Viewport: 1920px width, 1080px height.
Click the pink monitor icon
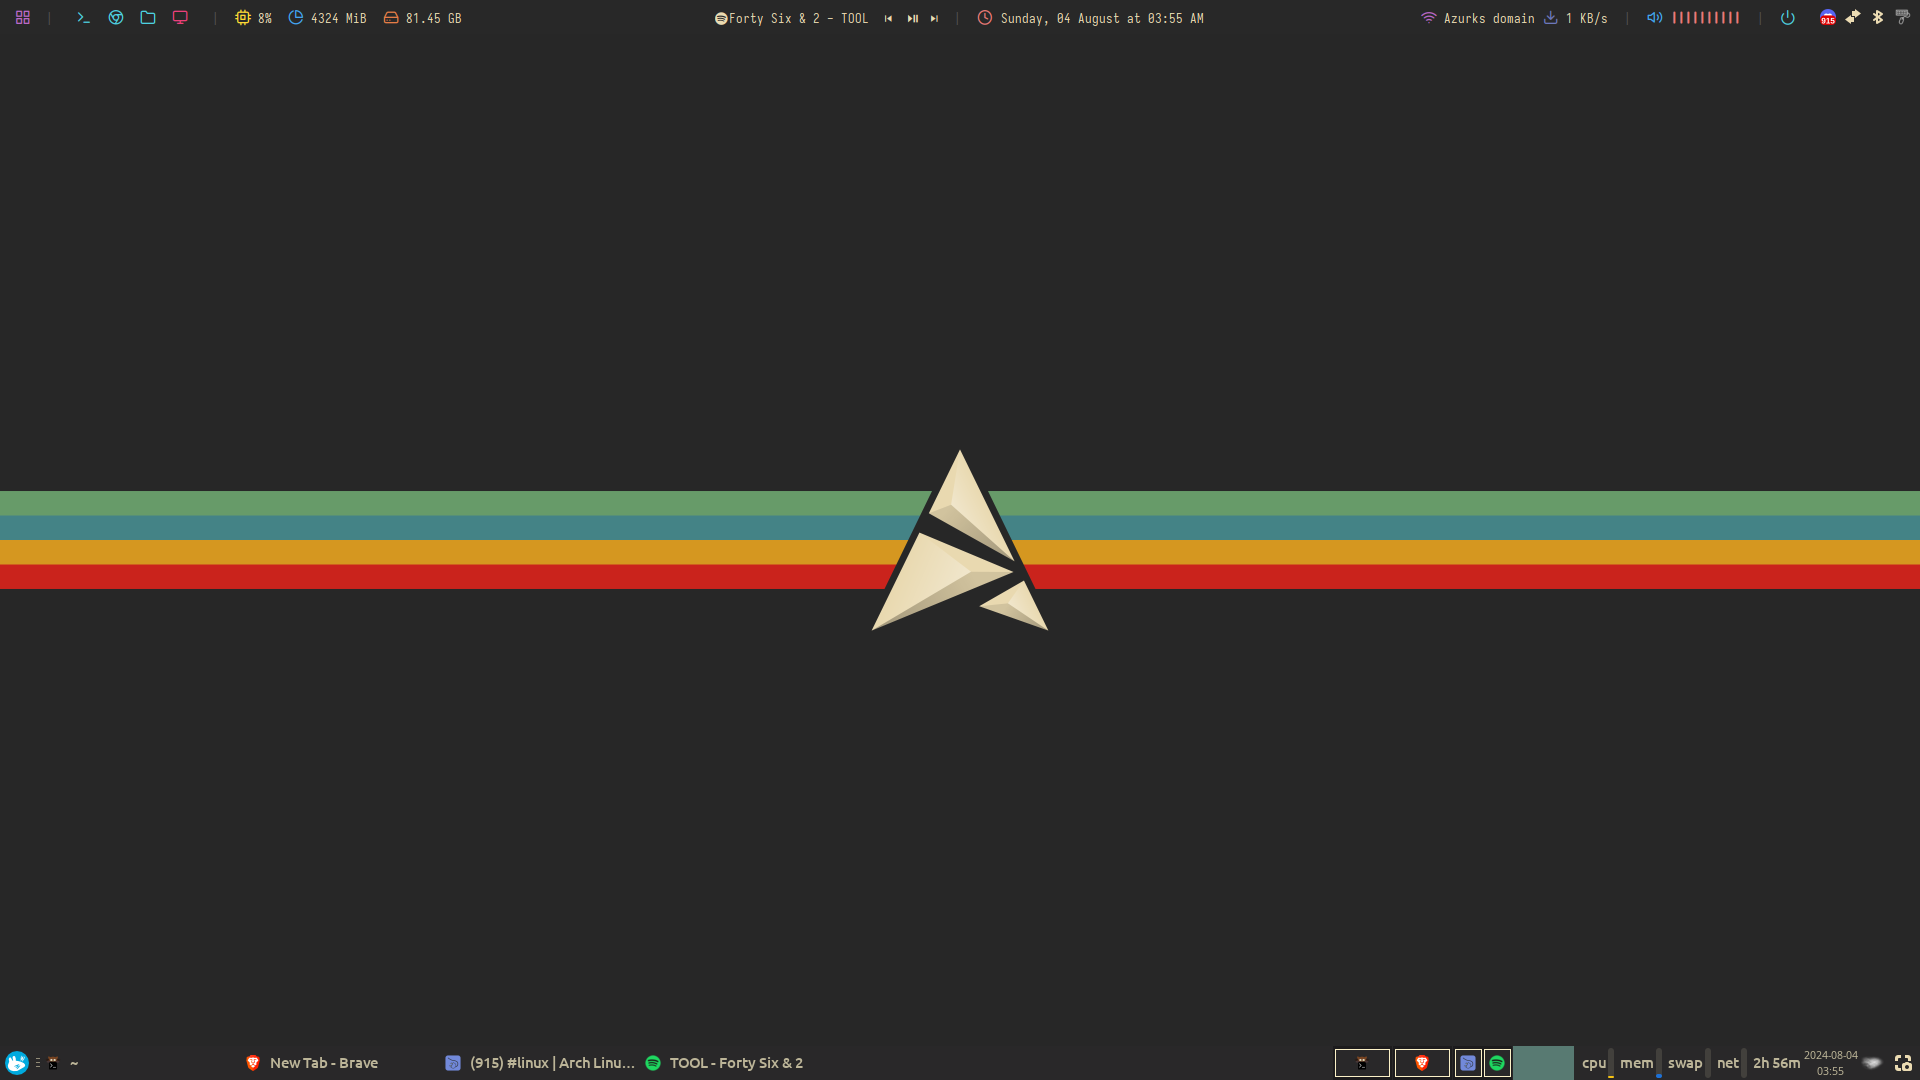[x=180, y=18]
